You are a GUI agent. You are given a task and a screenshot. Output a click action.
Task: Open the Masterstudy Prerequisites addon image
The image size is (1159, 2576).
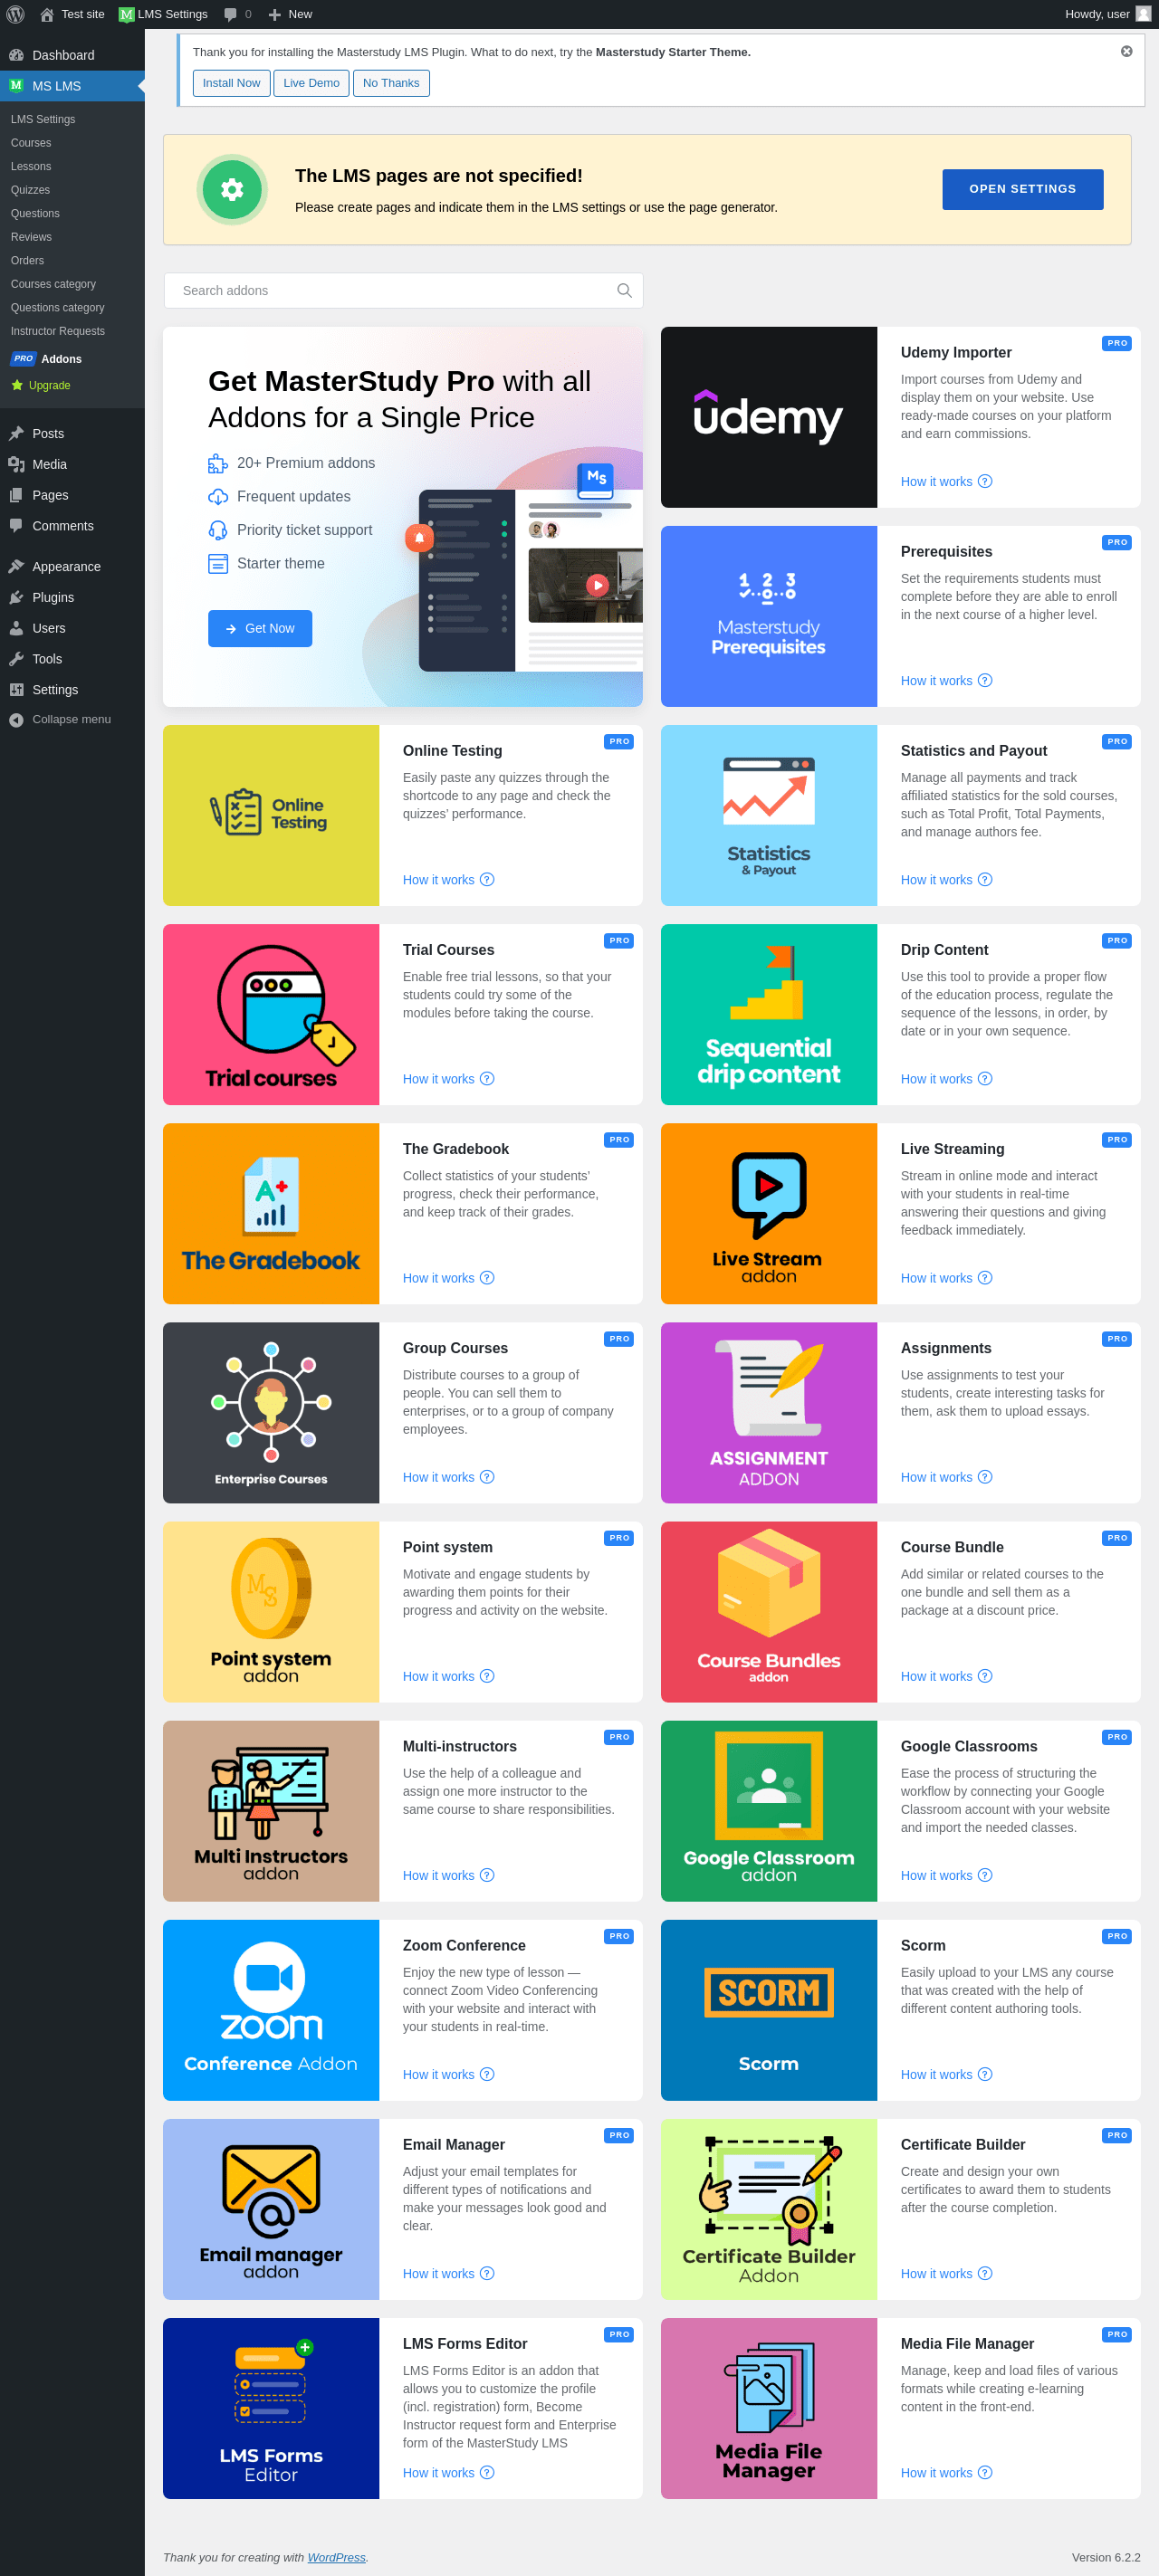[x=768, y=616]
